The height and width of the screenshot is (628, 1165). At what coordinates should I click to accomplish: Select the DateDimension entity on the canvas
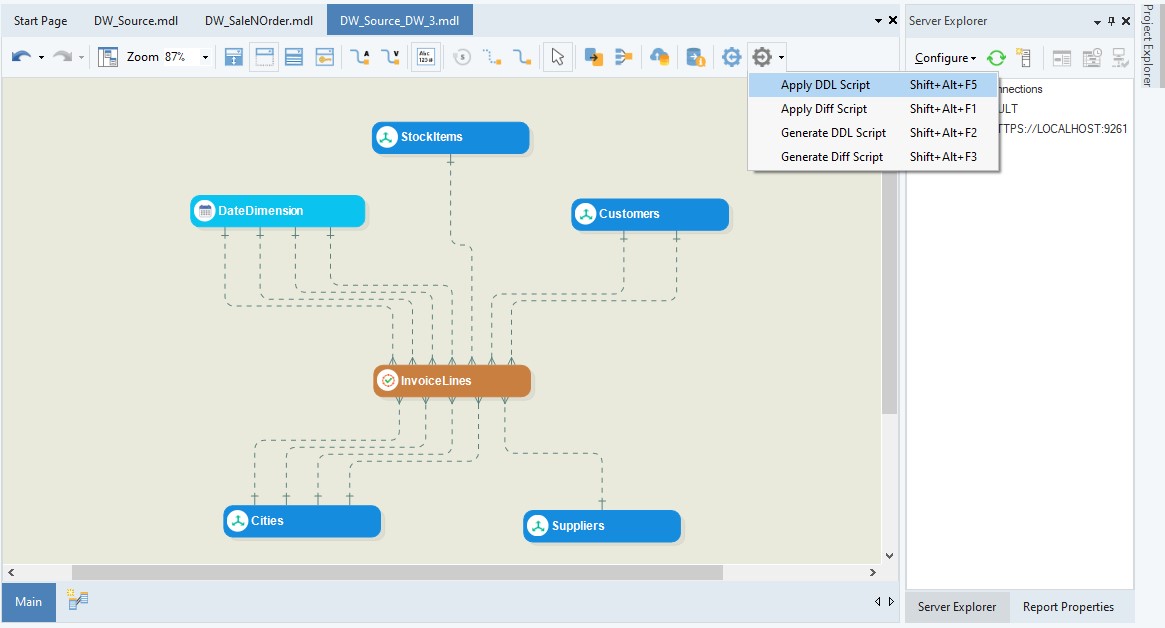(x=277, y=211)
